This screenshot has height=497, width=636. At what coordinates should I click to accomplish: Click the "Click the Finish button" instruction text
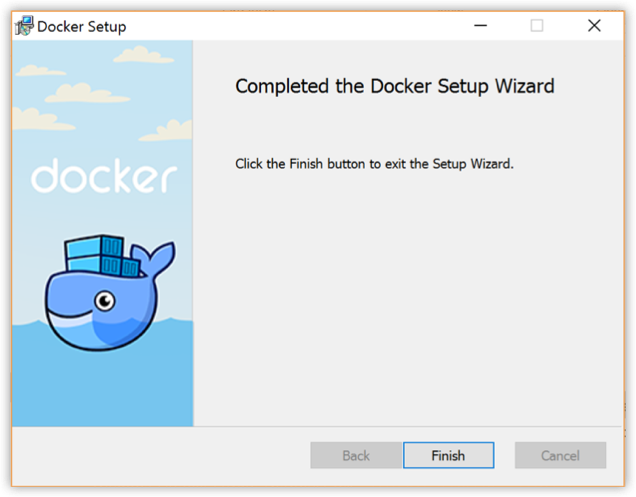374,163
